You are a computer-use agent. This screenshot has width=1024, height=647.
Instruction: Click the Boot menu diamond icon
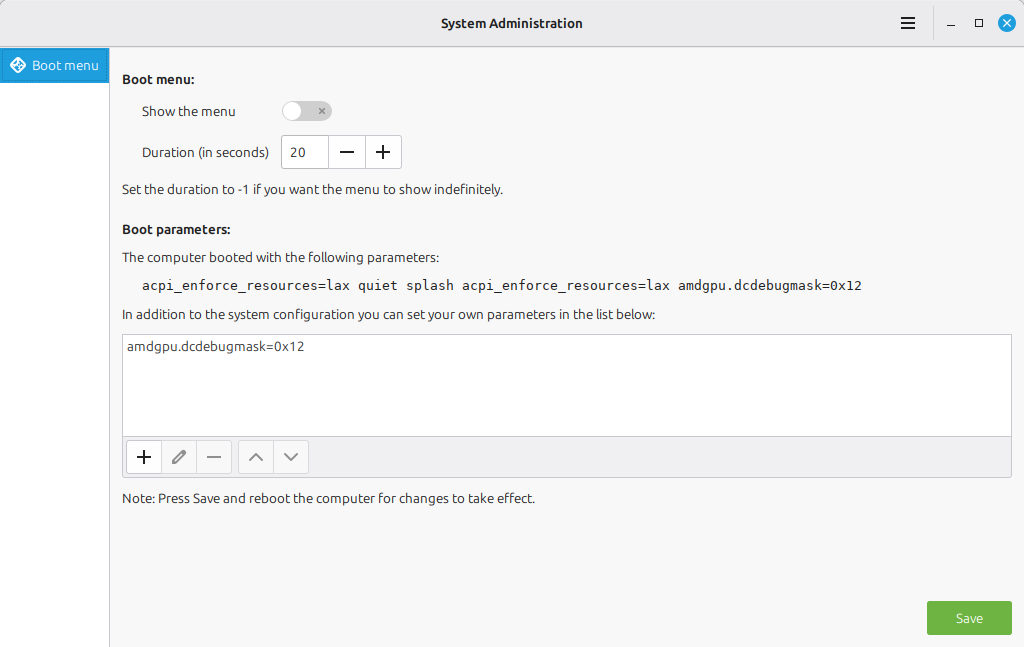pos(17,65)
